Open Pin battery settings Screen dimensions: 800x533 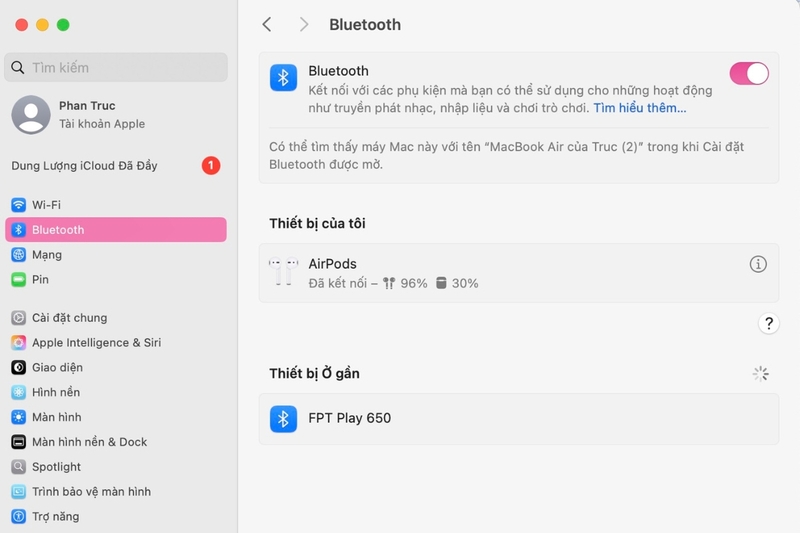tap(116, 280)
